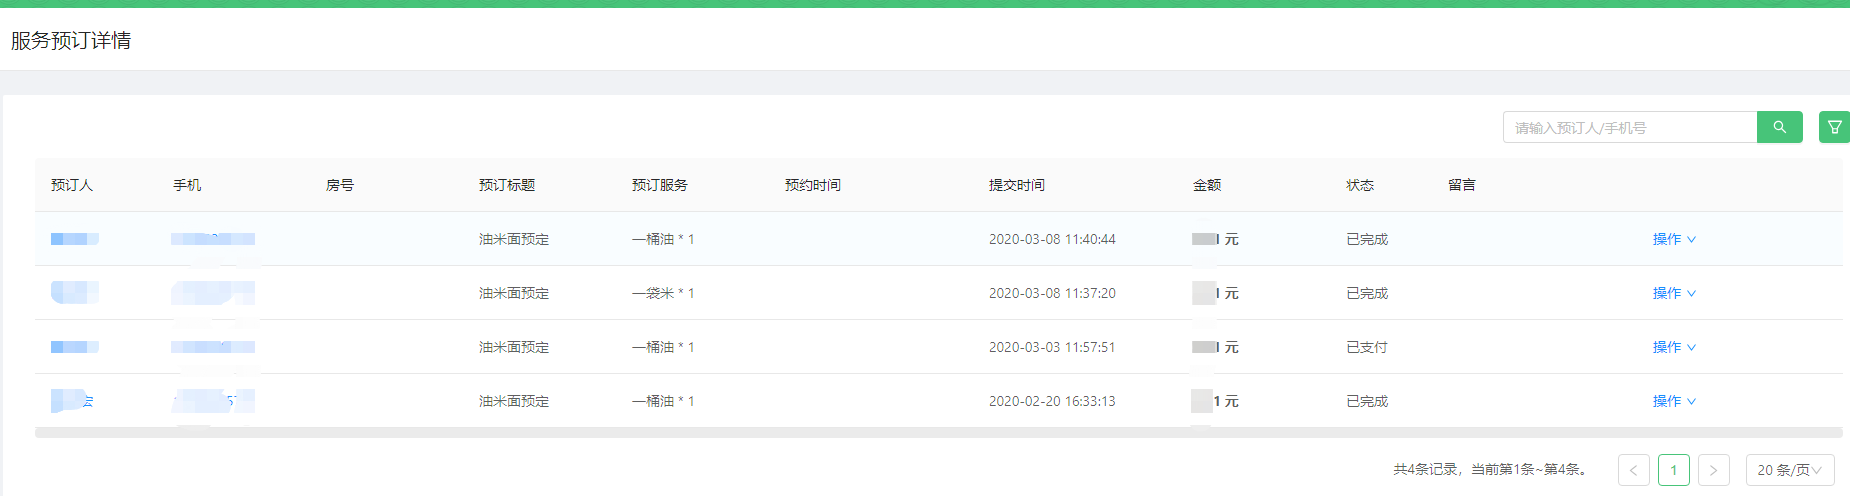
Task: Expand 操作 for the 11:40:44 order
Action: pyautogui.click(x=1673, y=239)
